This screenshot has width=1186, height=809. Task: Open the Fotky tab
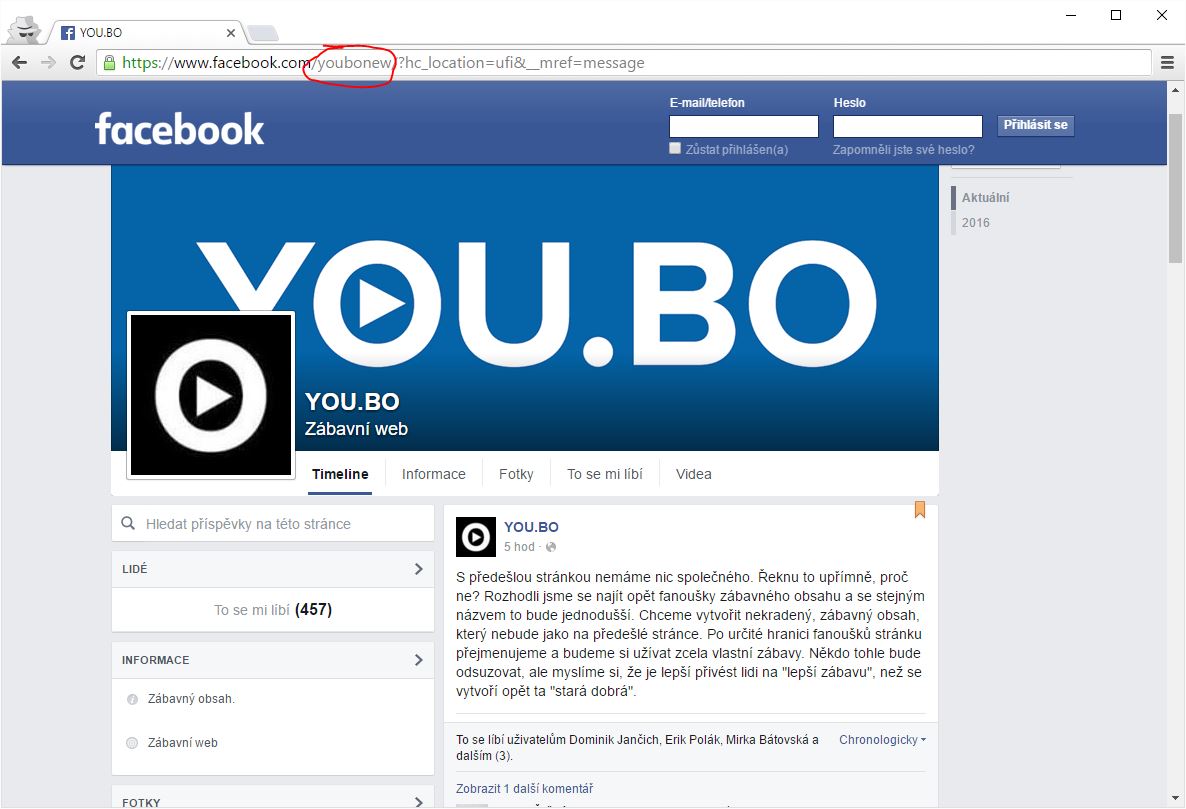[x=516, y=474]
